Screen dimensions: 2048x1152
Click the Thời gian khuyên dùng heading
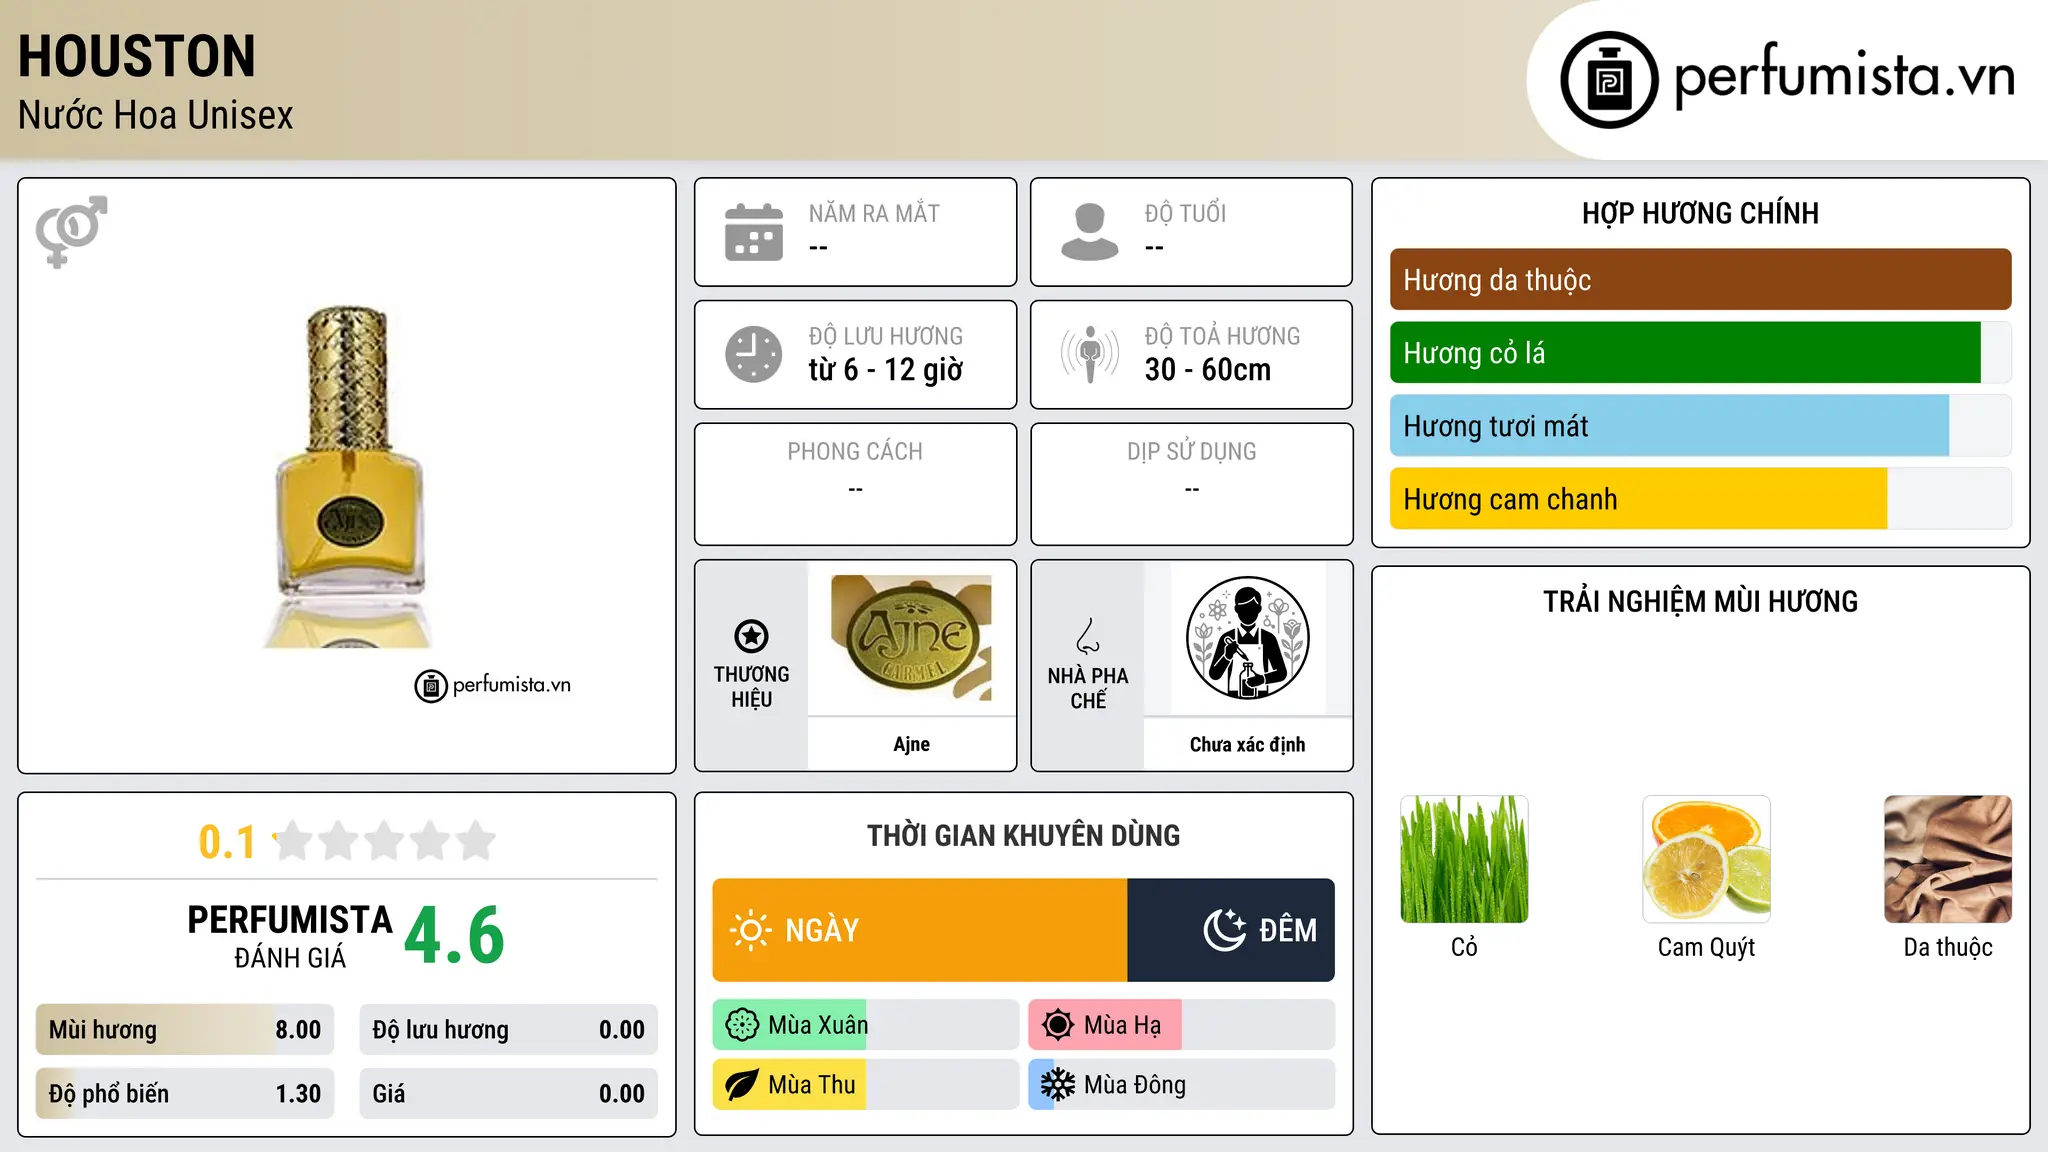1023,835
